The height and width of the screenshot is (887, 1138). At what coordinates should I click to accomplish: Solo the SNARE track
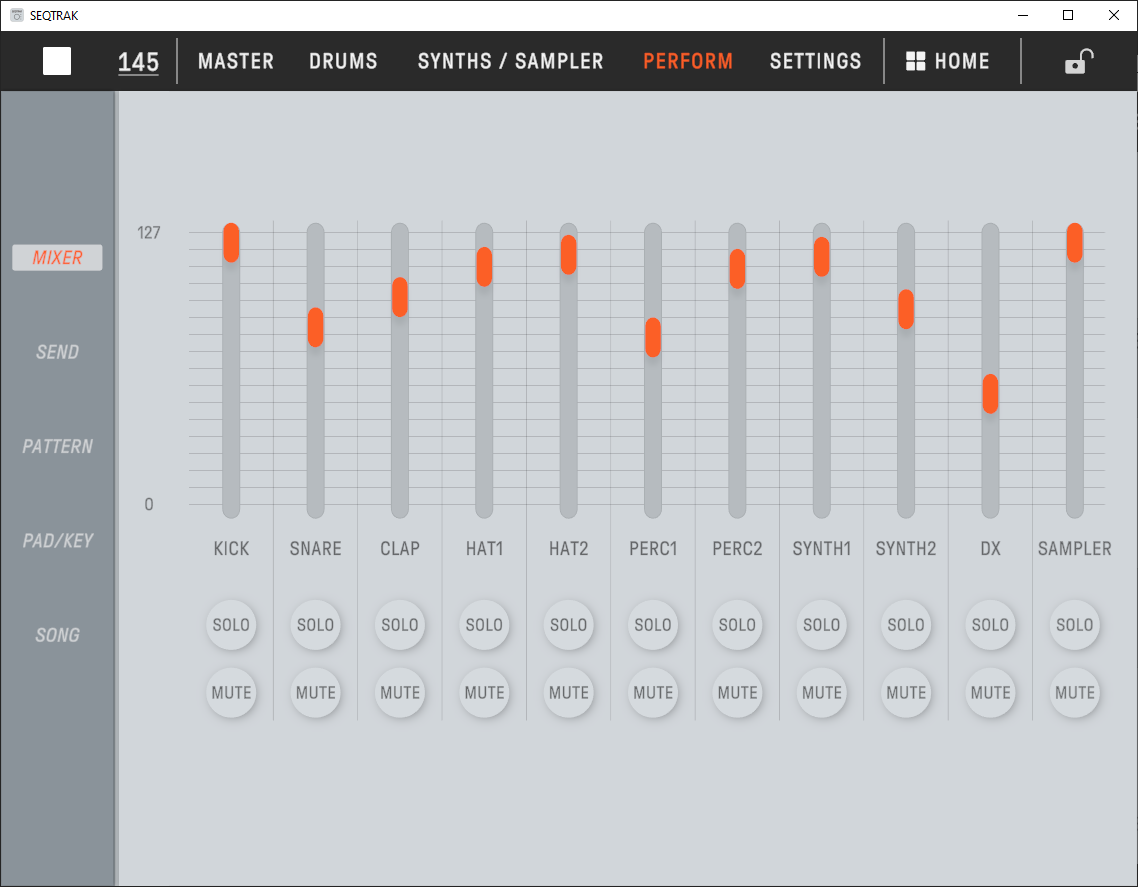pyautogui.click(x=315, y=625)
